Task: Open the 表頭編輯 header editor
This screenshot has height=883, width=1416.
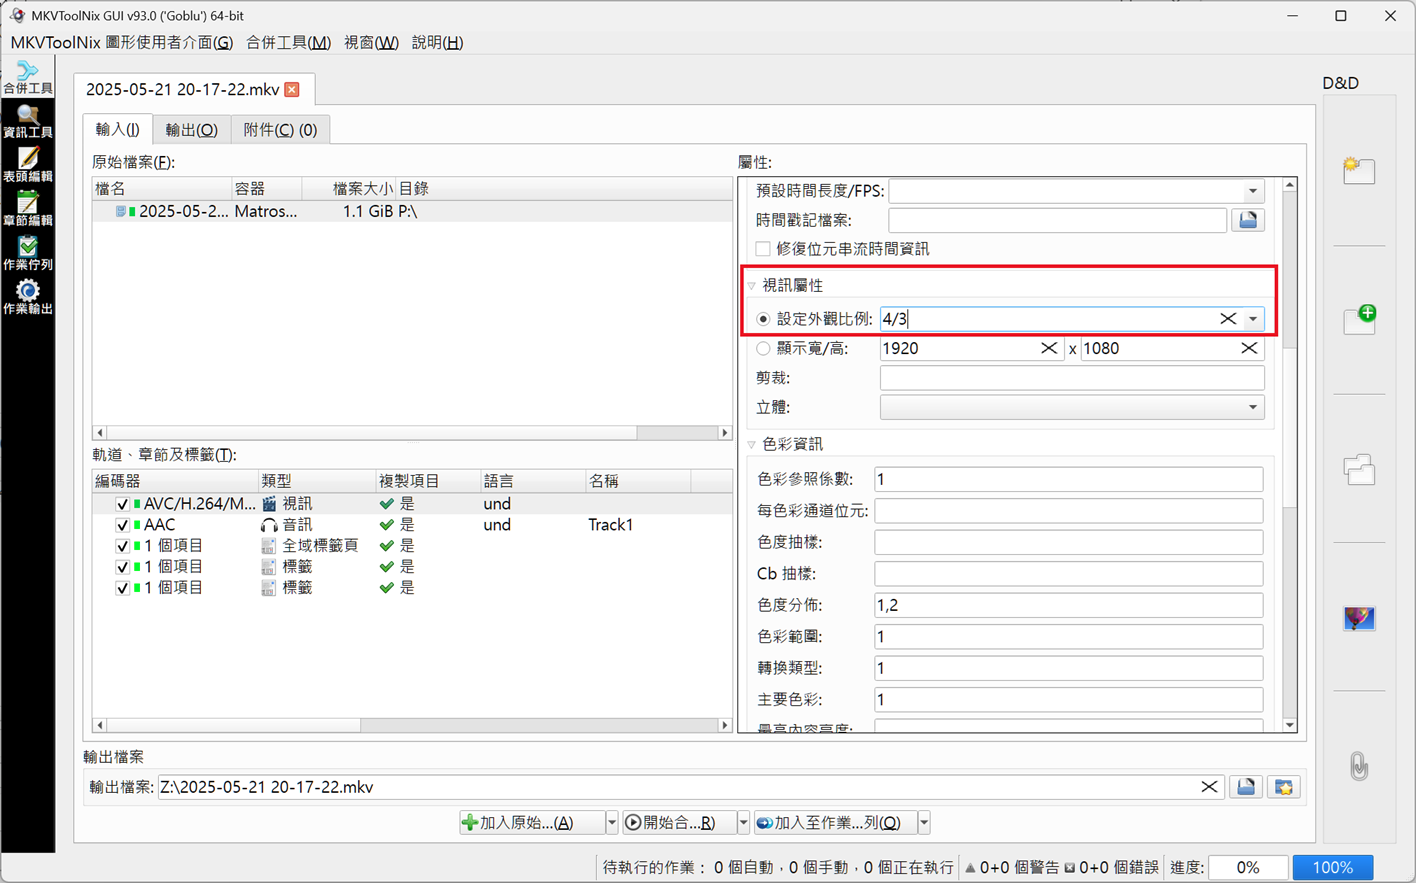Action: pos(27,165)
